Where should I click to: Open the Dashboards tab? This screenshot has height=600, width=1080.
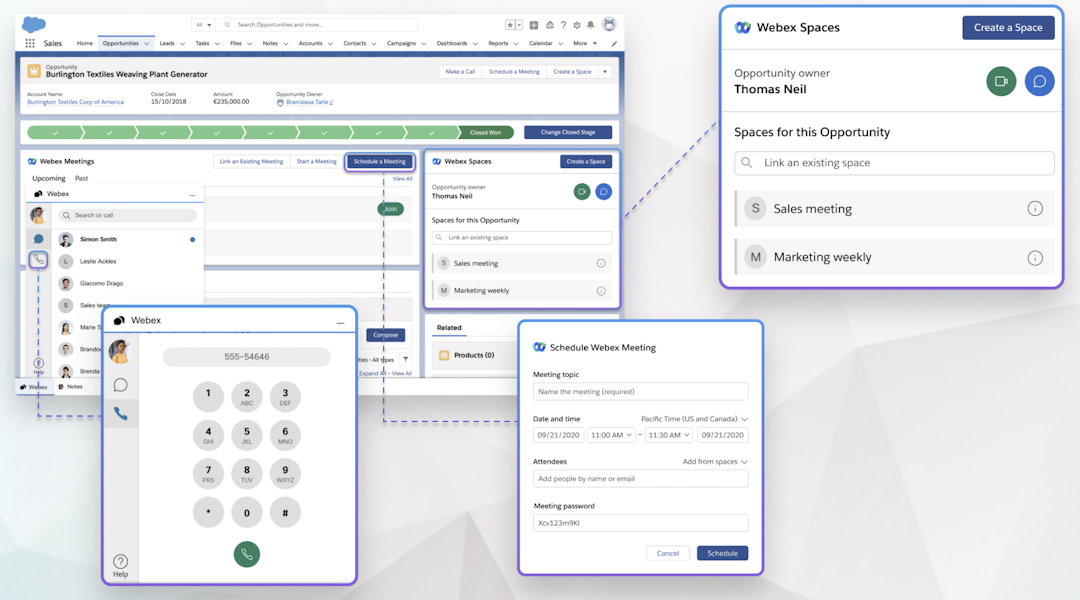(x=452, y=43)
